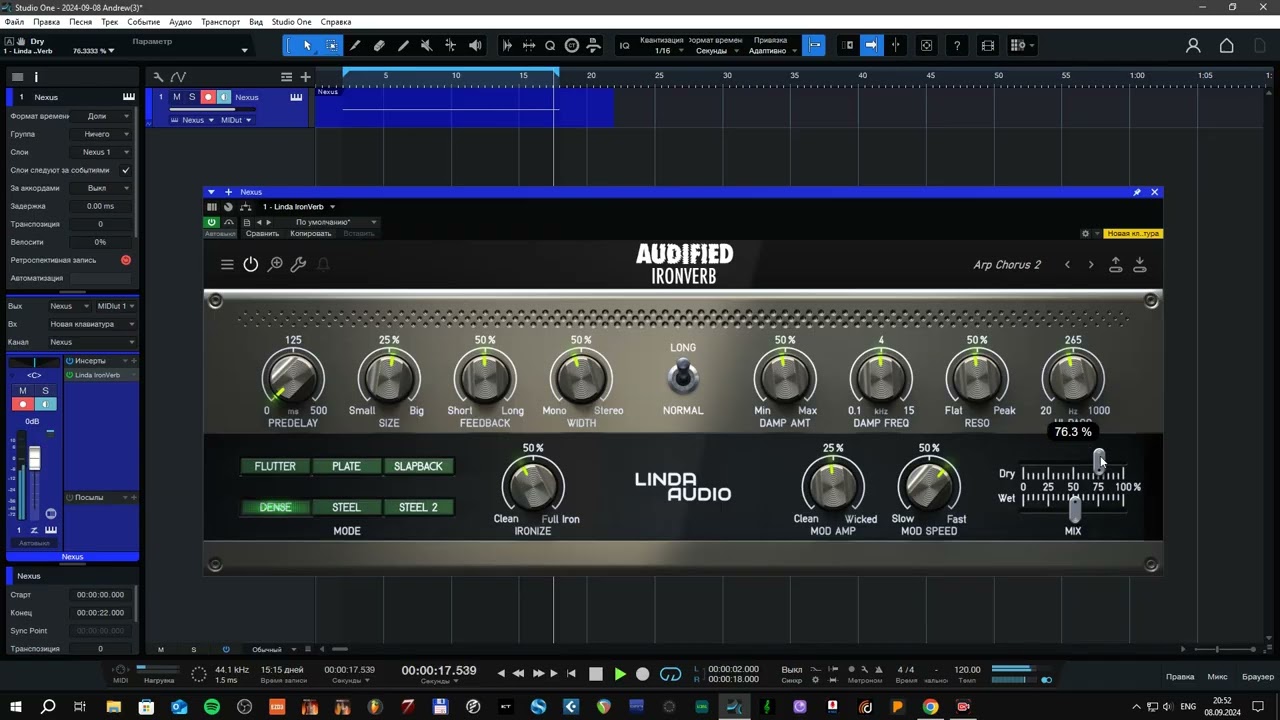Viewport: 1280px width, 720px height.
Task: Load previous IronVerb preset
Action: pyautogui.click(x=1067, y=265)
